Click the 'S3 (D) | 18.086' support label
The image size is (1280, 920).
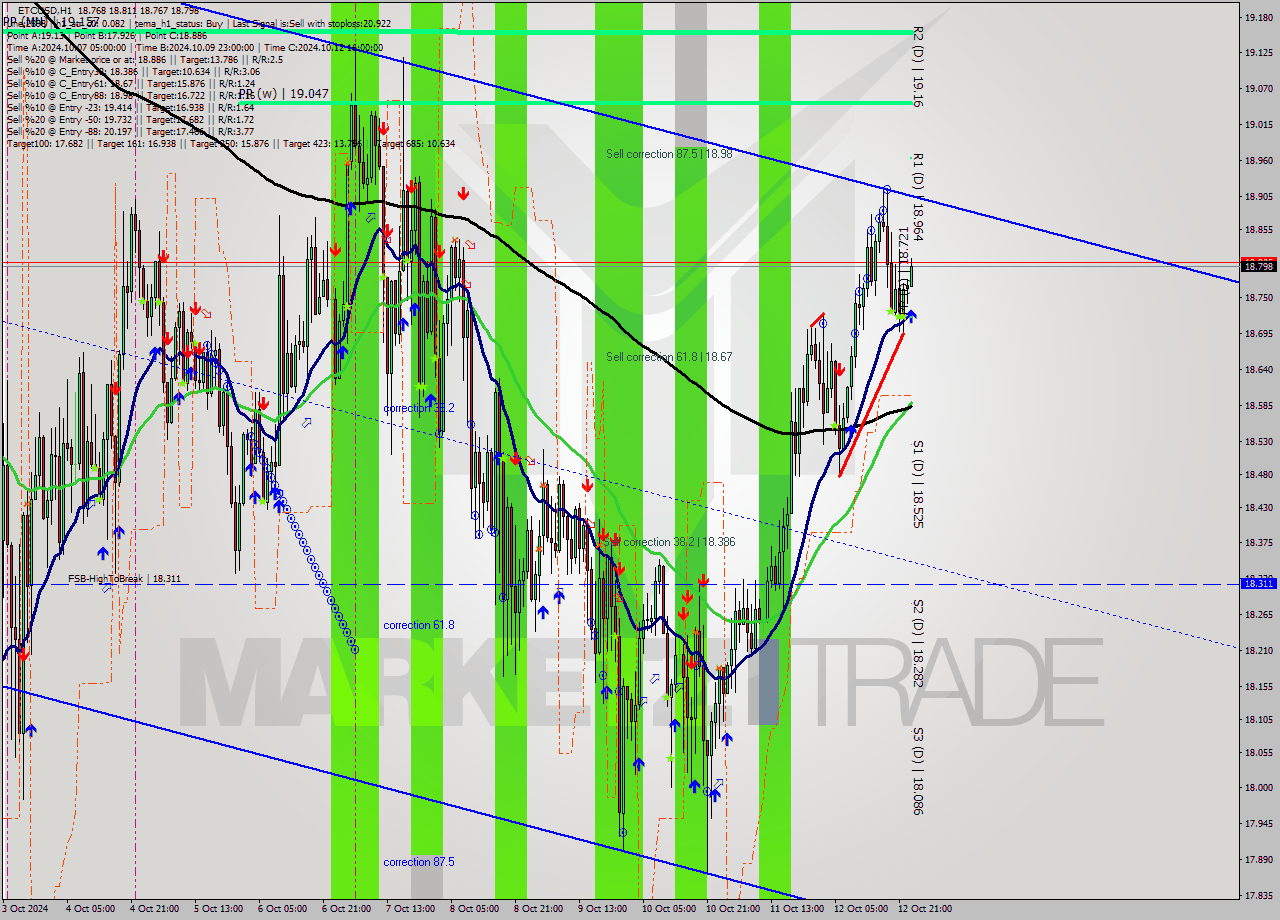(x=917, y=771)
